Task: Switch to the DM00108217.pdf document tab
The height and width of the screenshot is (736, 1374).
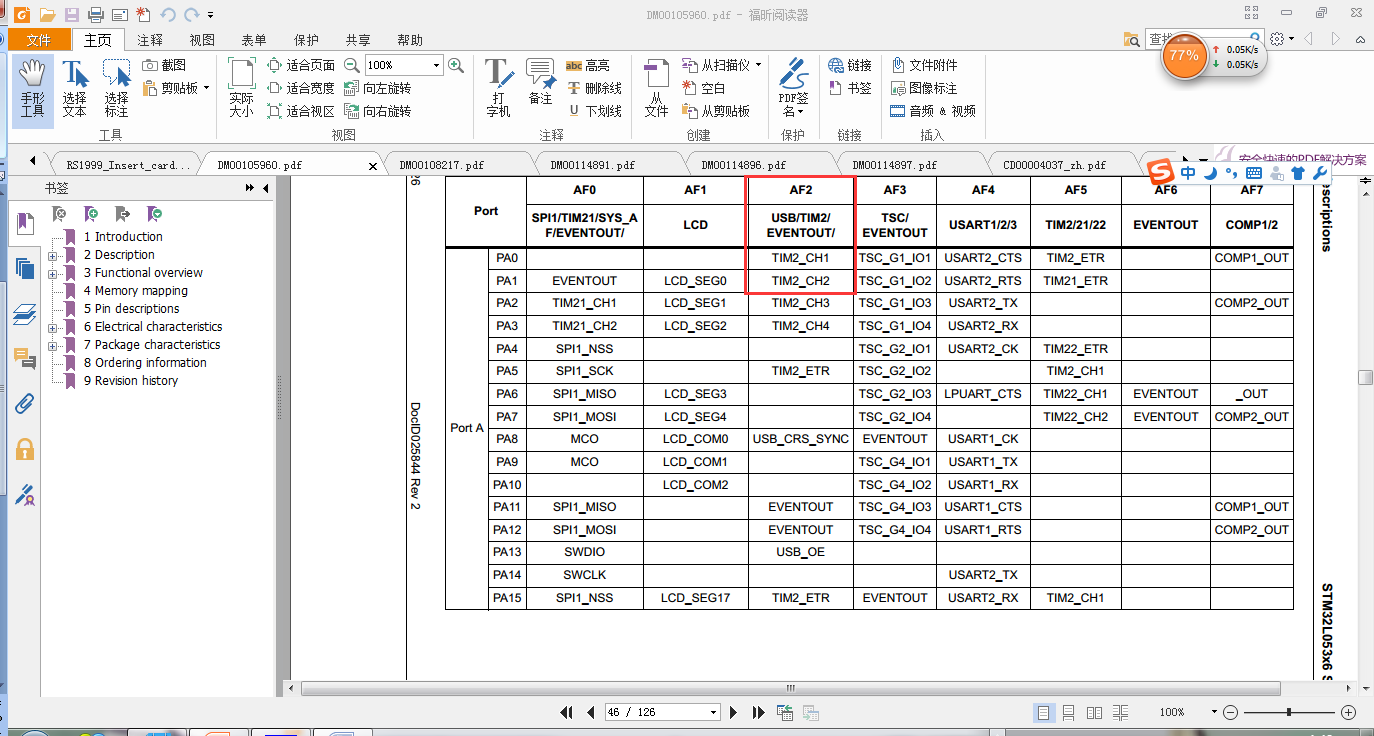Action: pos(441,165)
